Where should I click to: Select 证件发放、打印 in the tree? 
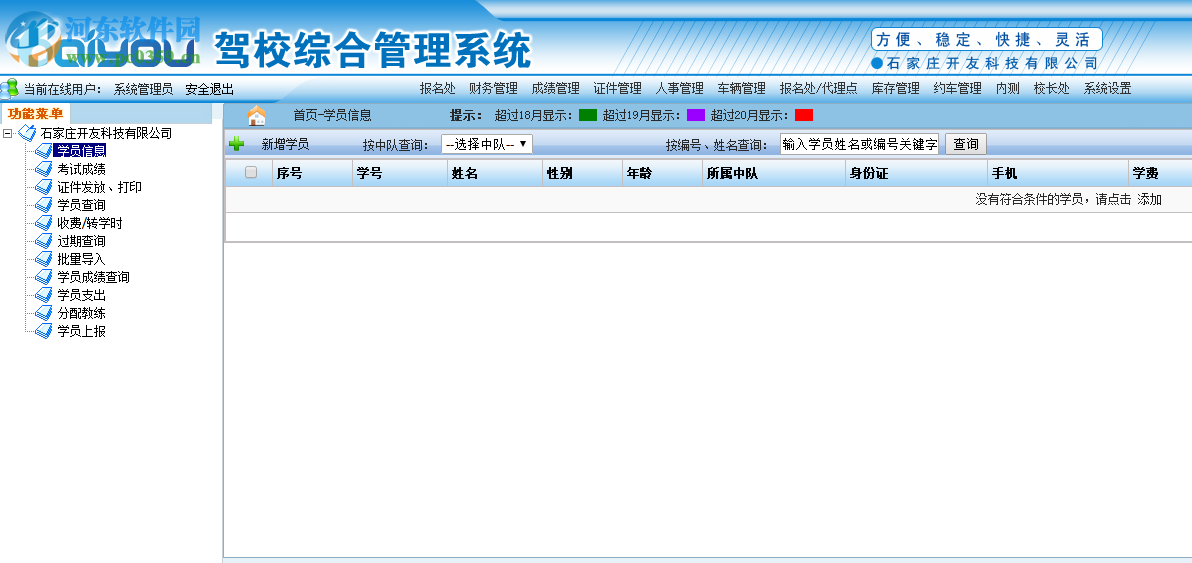coord(100,187)
